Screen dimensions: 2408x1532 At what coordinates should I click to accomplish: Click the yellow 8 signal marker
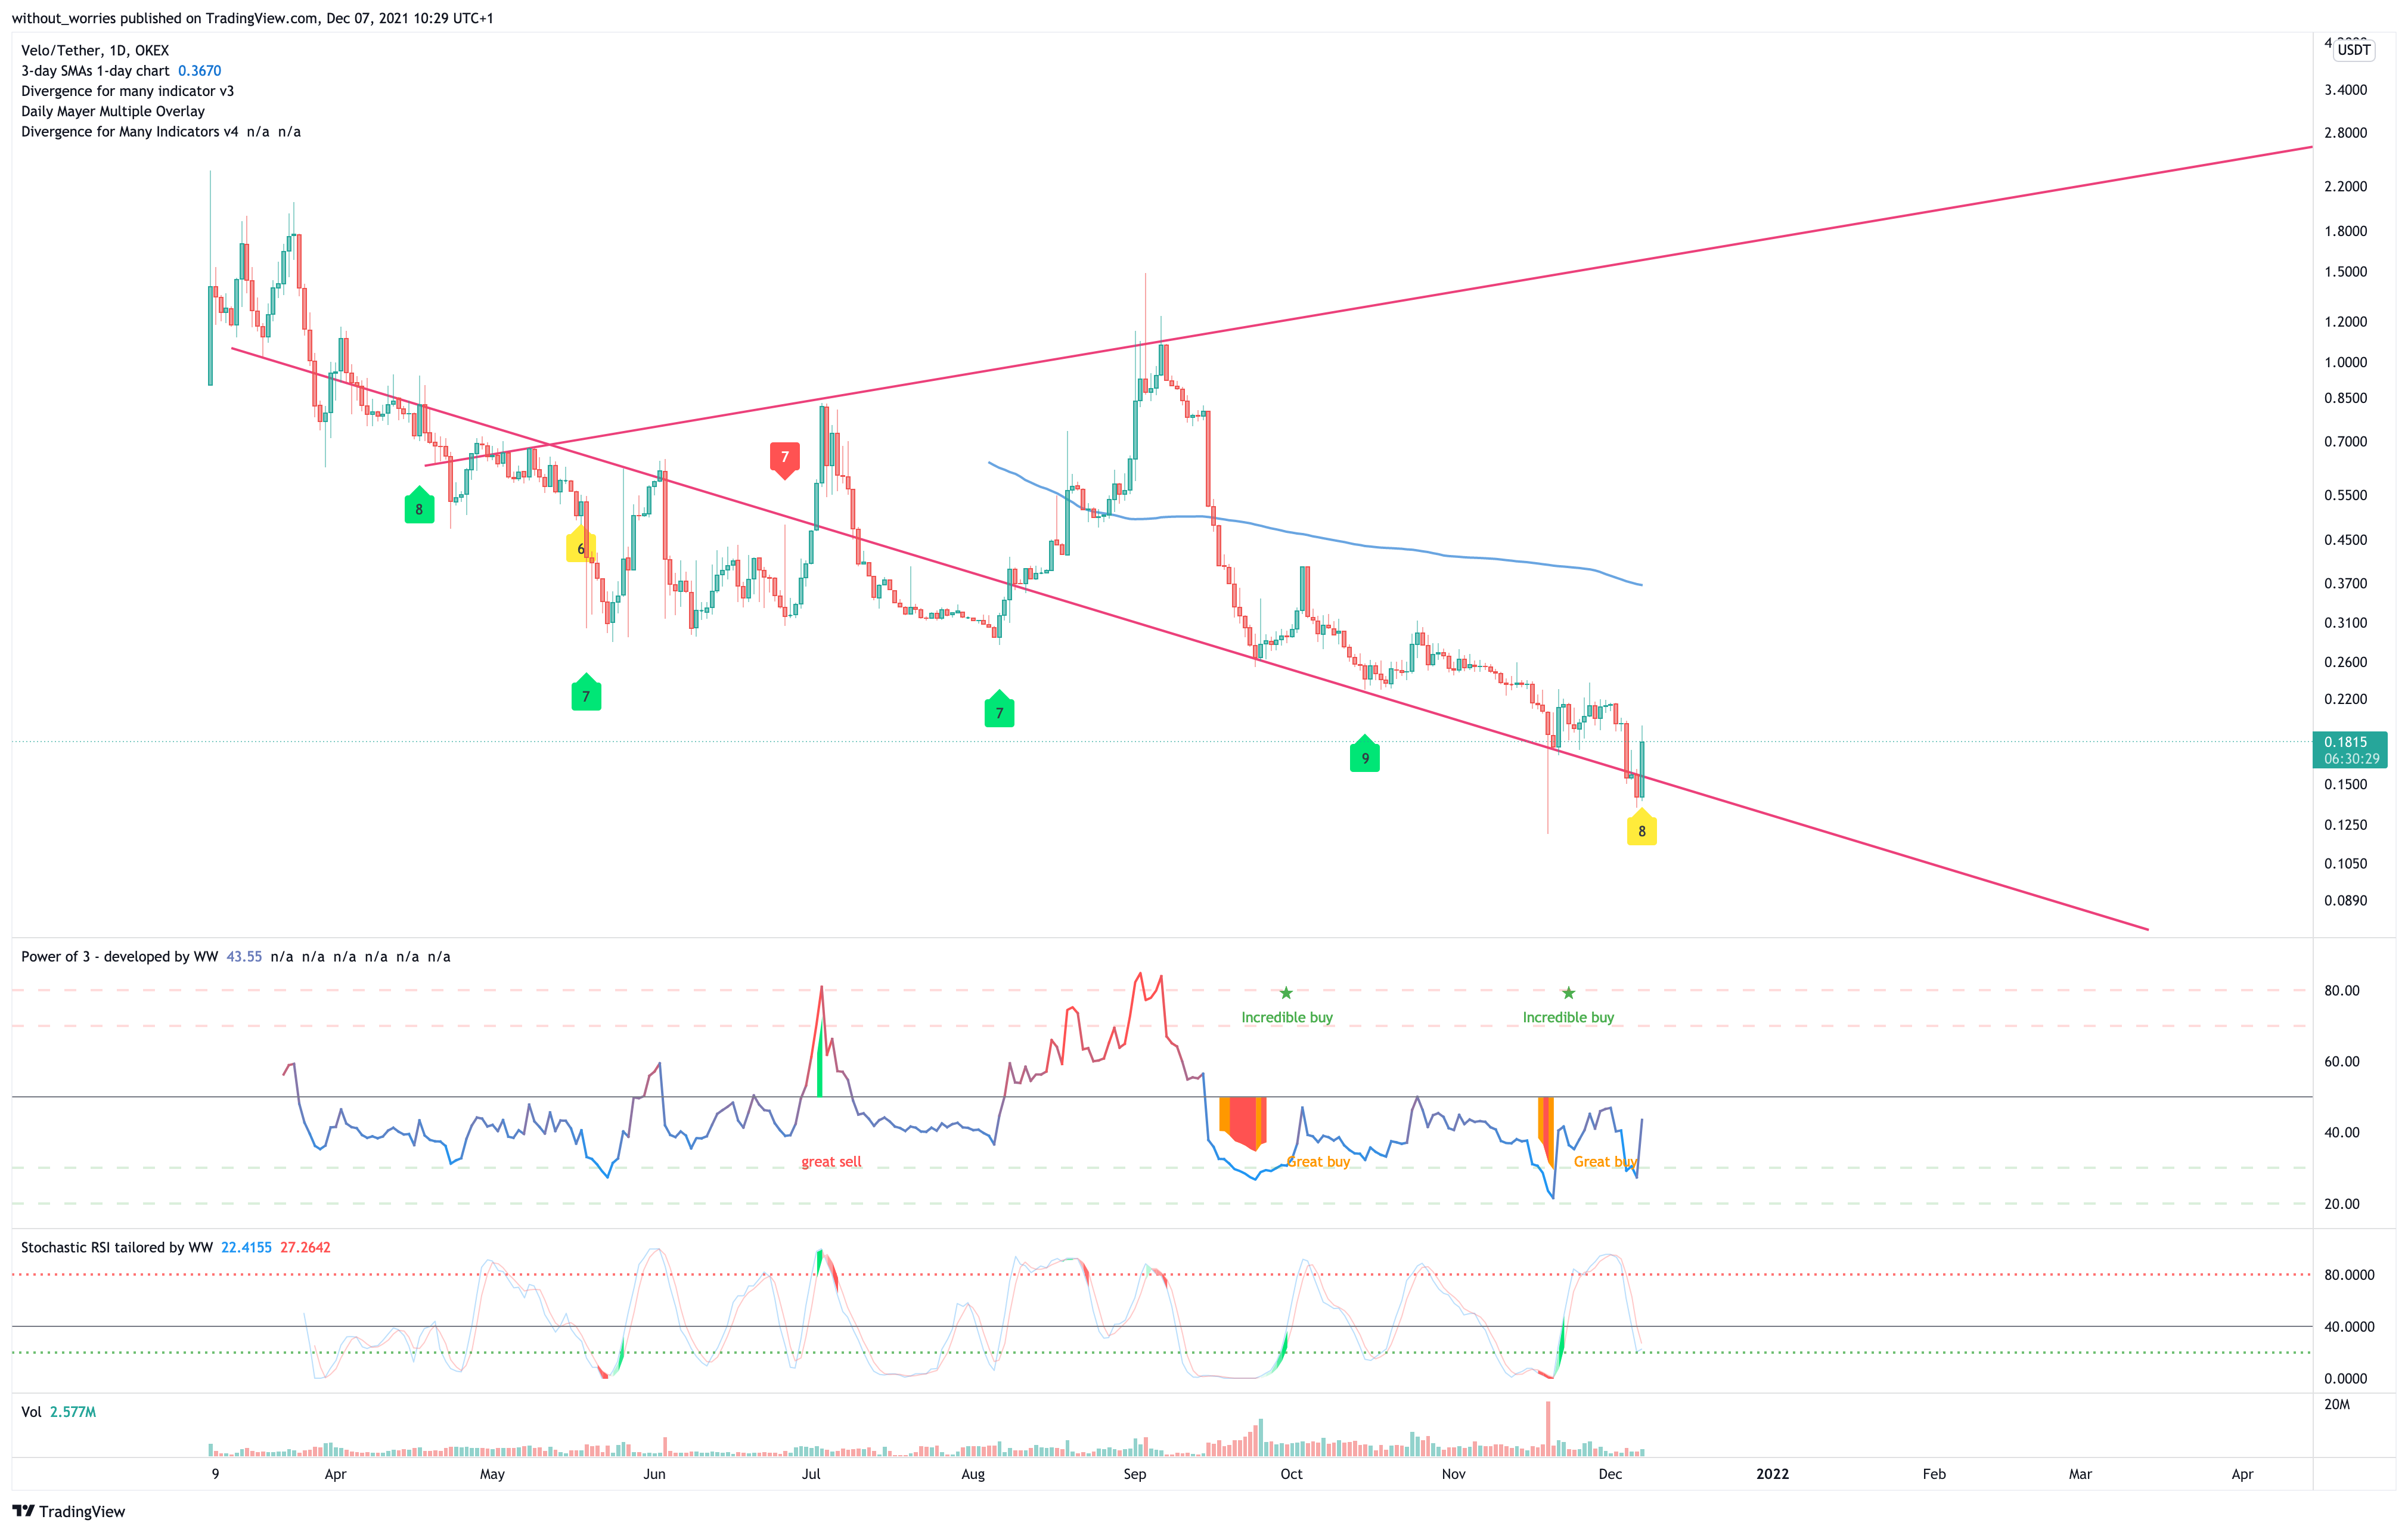[x=1642, y=828]
